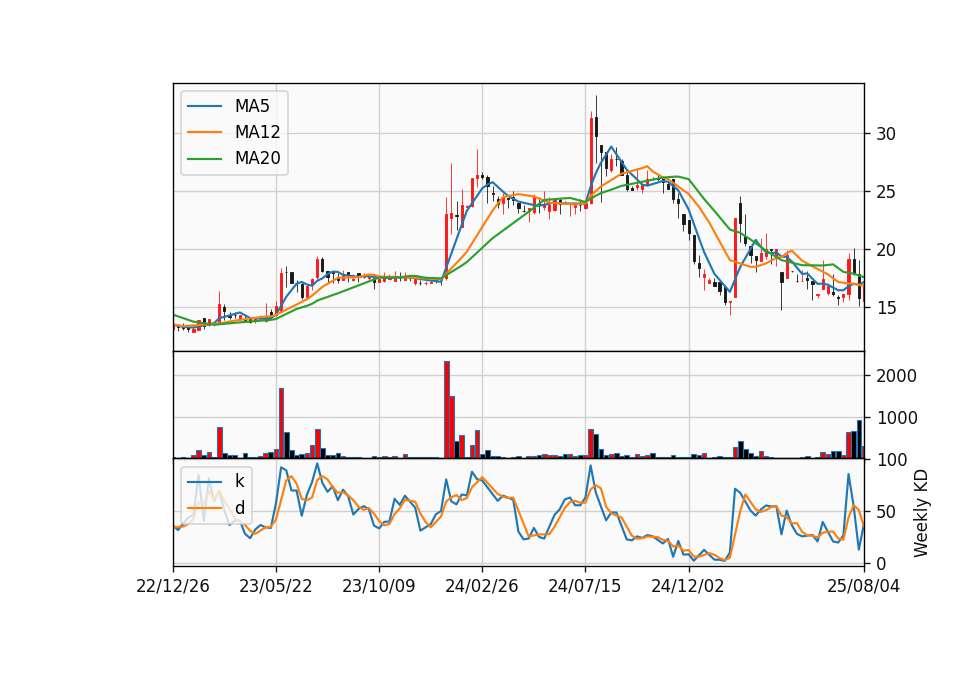Click the tallest volume bar above 2000
960x690 pixels.
tap(447, 410)
